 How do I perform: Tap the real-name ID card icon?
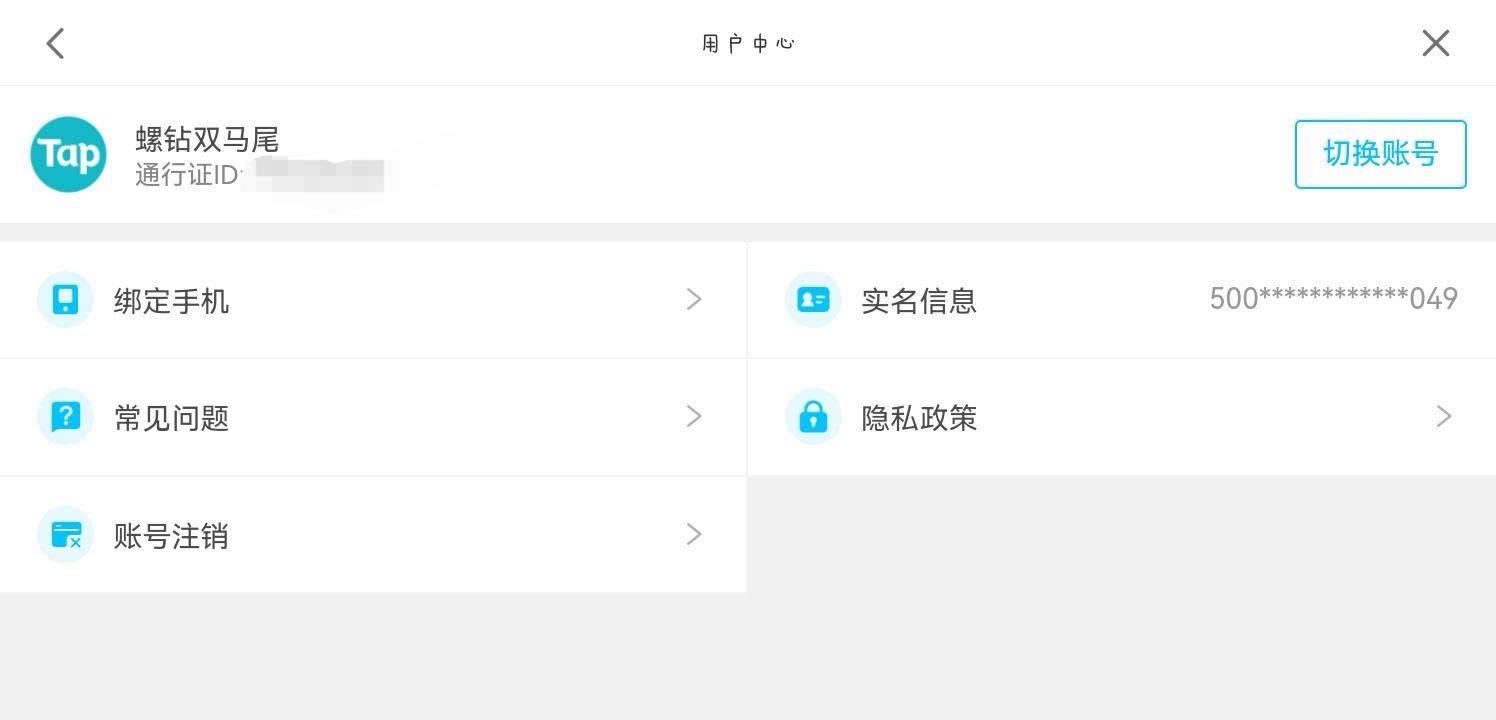pyautogui.click(x=813, y=300)
